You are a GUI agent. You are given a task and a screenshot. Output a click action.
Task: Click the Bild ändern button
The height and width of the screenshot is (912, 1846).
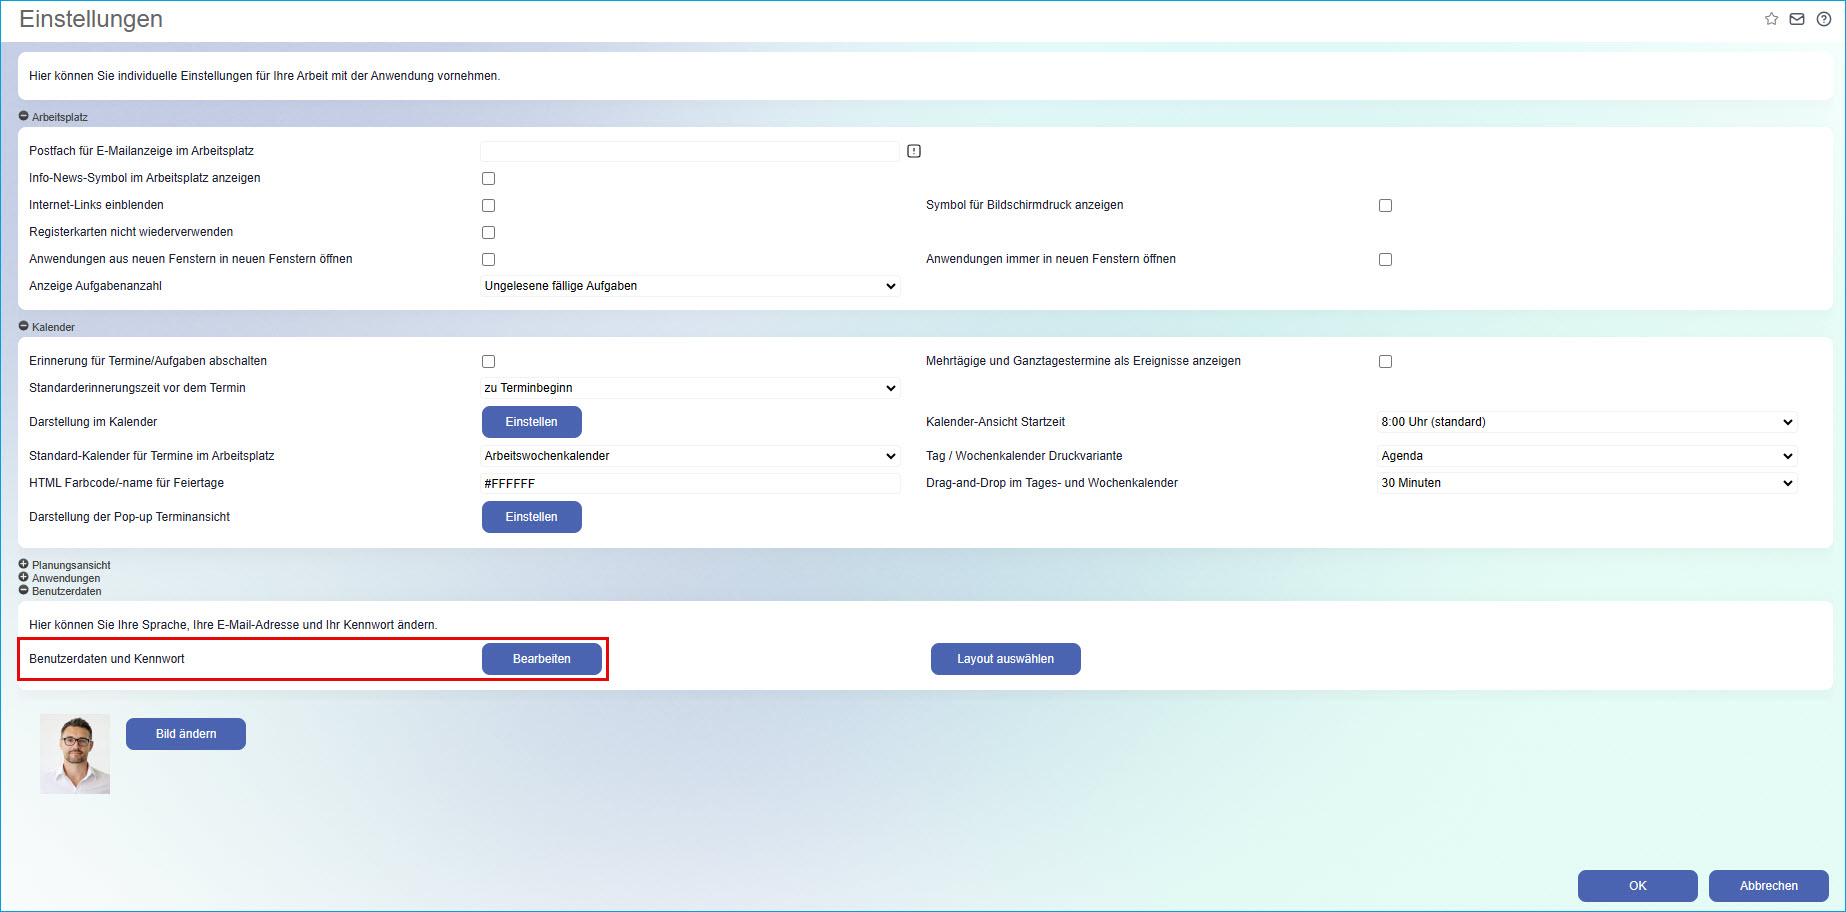coord(186,734)
